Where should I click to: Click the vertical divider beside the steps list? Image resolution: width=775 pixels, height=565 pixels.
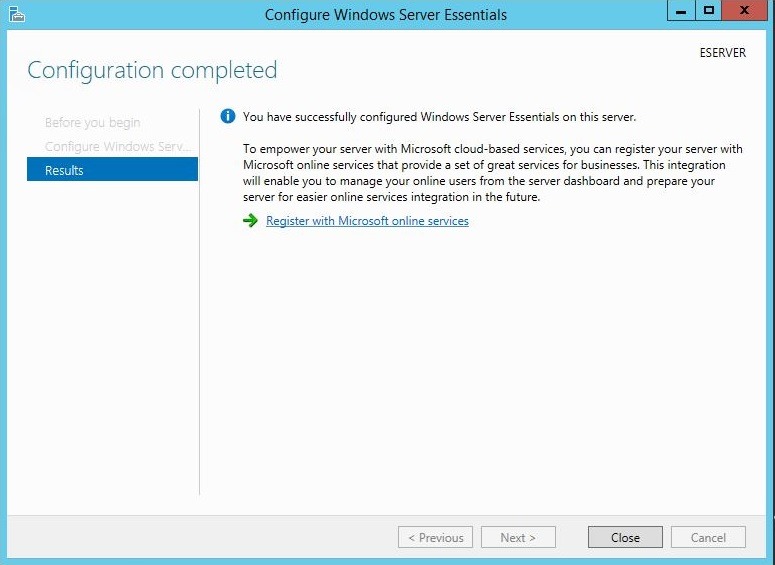(200, 300)
